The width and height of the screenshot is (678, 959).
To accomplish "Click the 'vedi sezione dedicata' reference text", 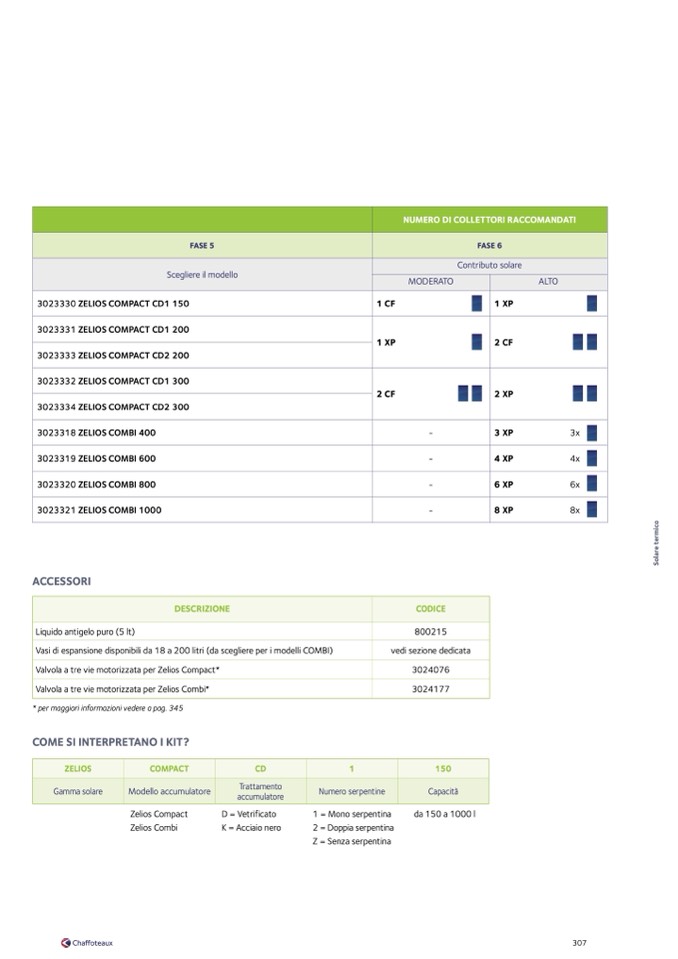I will 430,651.
